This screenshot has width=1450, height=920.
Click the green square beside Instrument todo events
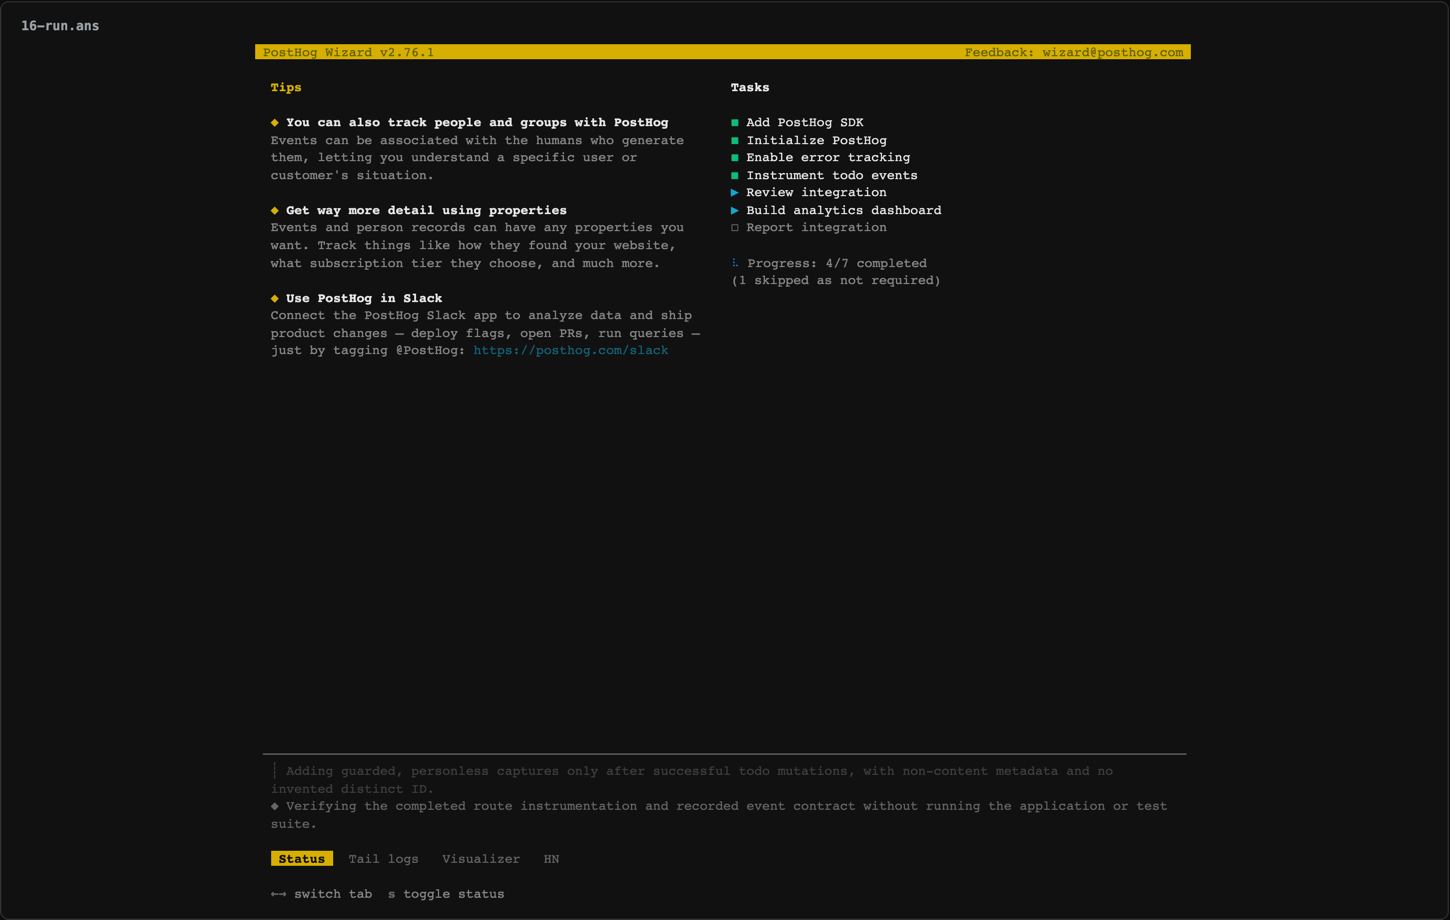pyautogui.click(x=735, y=176)
